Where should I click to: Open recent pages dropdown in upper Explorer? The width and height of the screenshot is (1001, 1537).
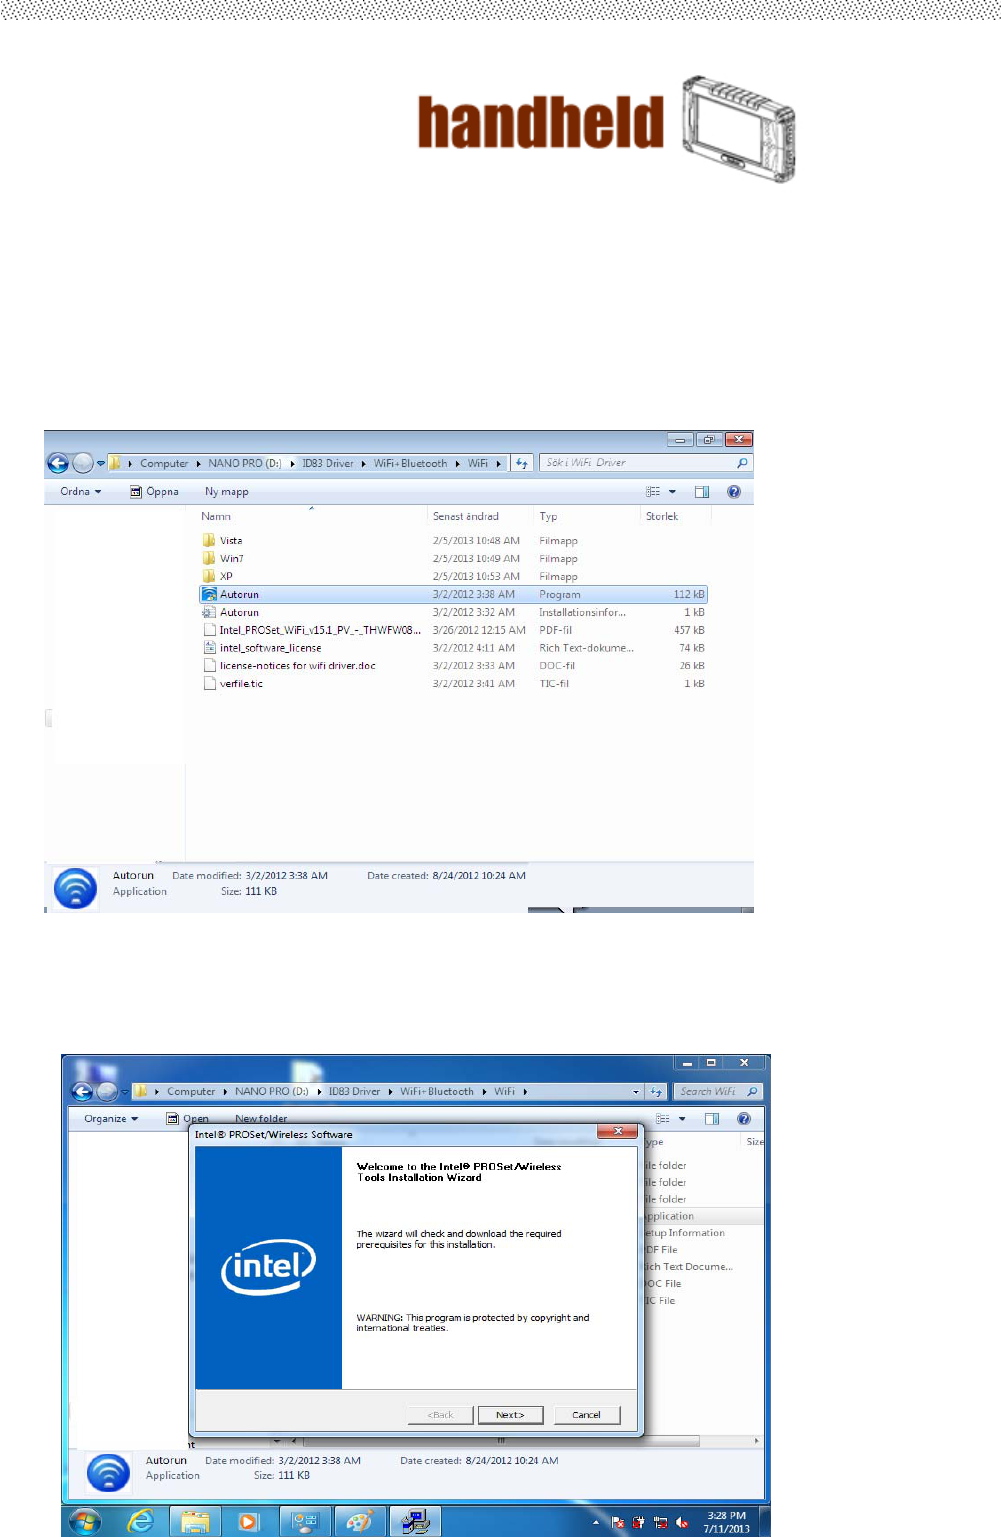101,463
